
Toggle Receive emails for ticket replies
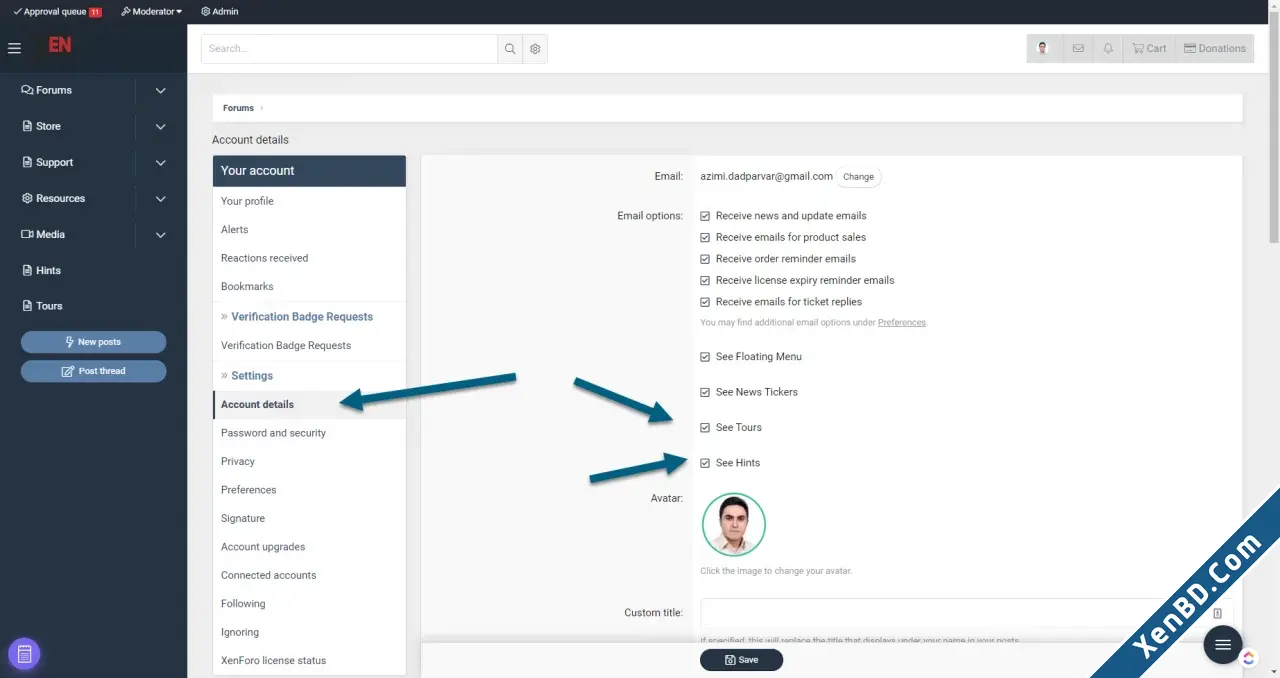705,302
